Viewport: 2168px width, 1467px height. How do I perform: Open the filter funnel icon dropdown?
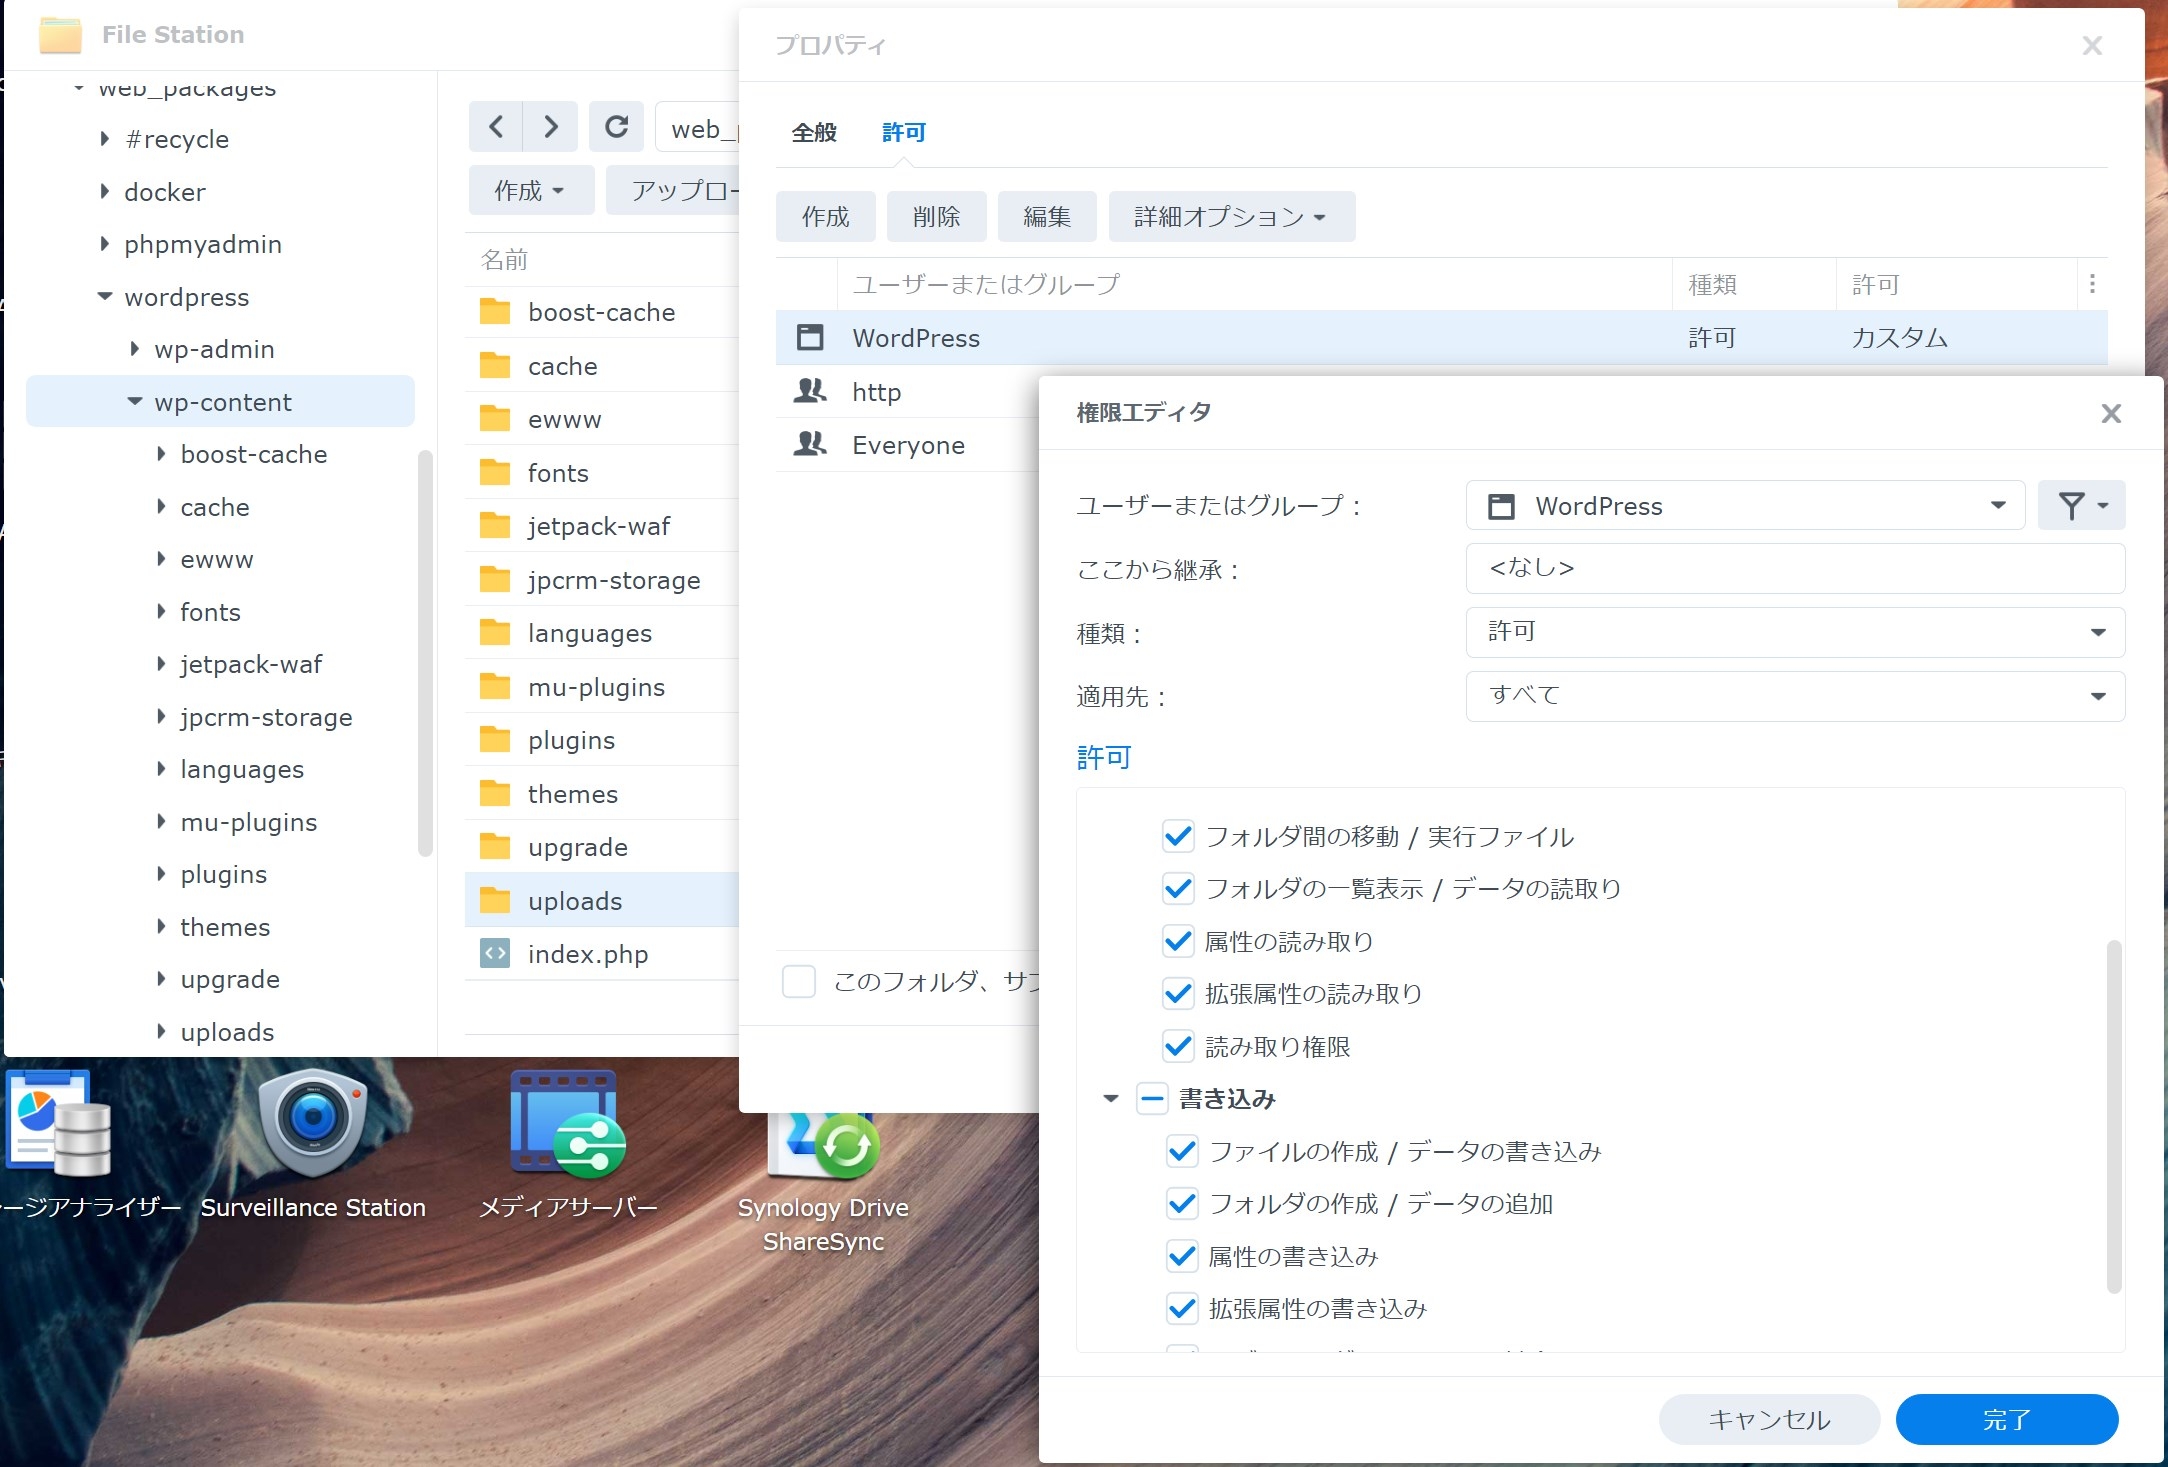(x=2081, y=506)
